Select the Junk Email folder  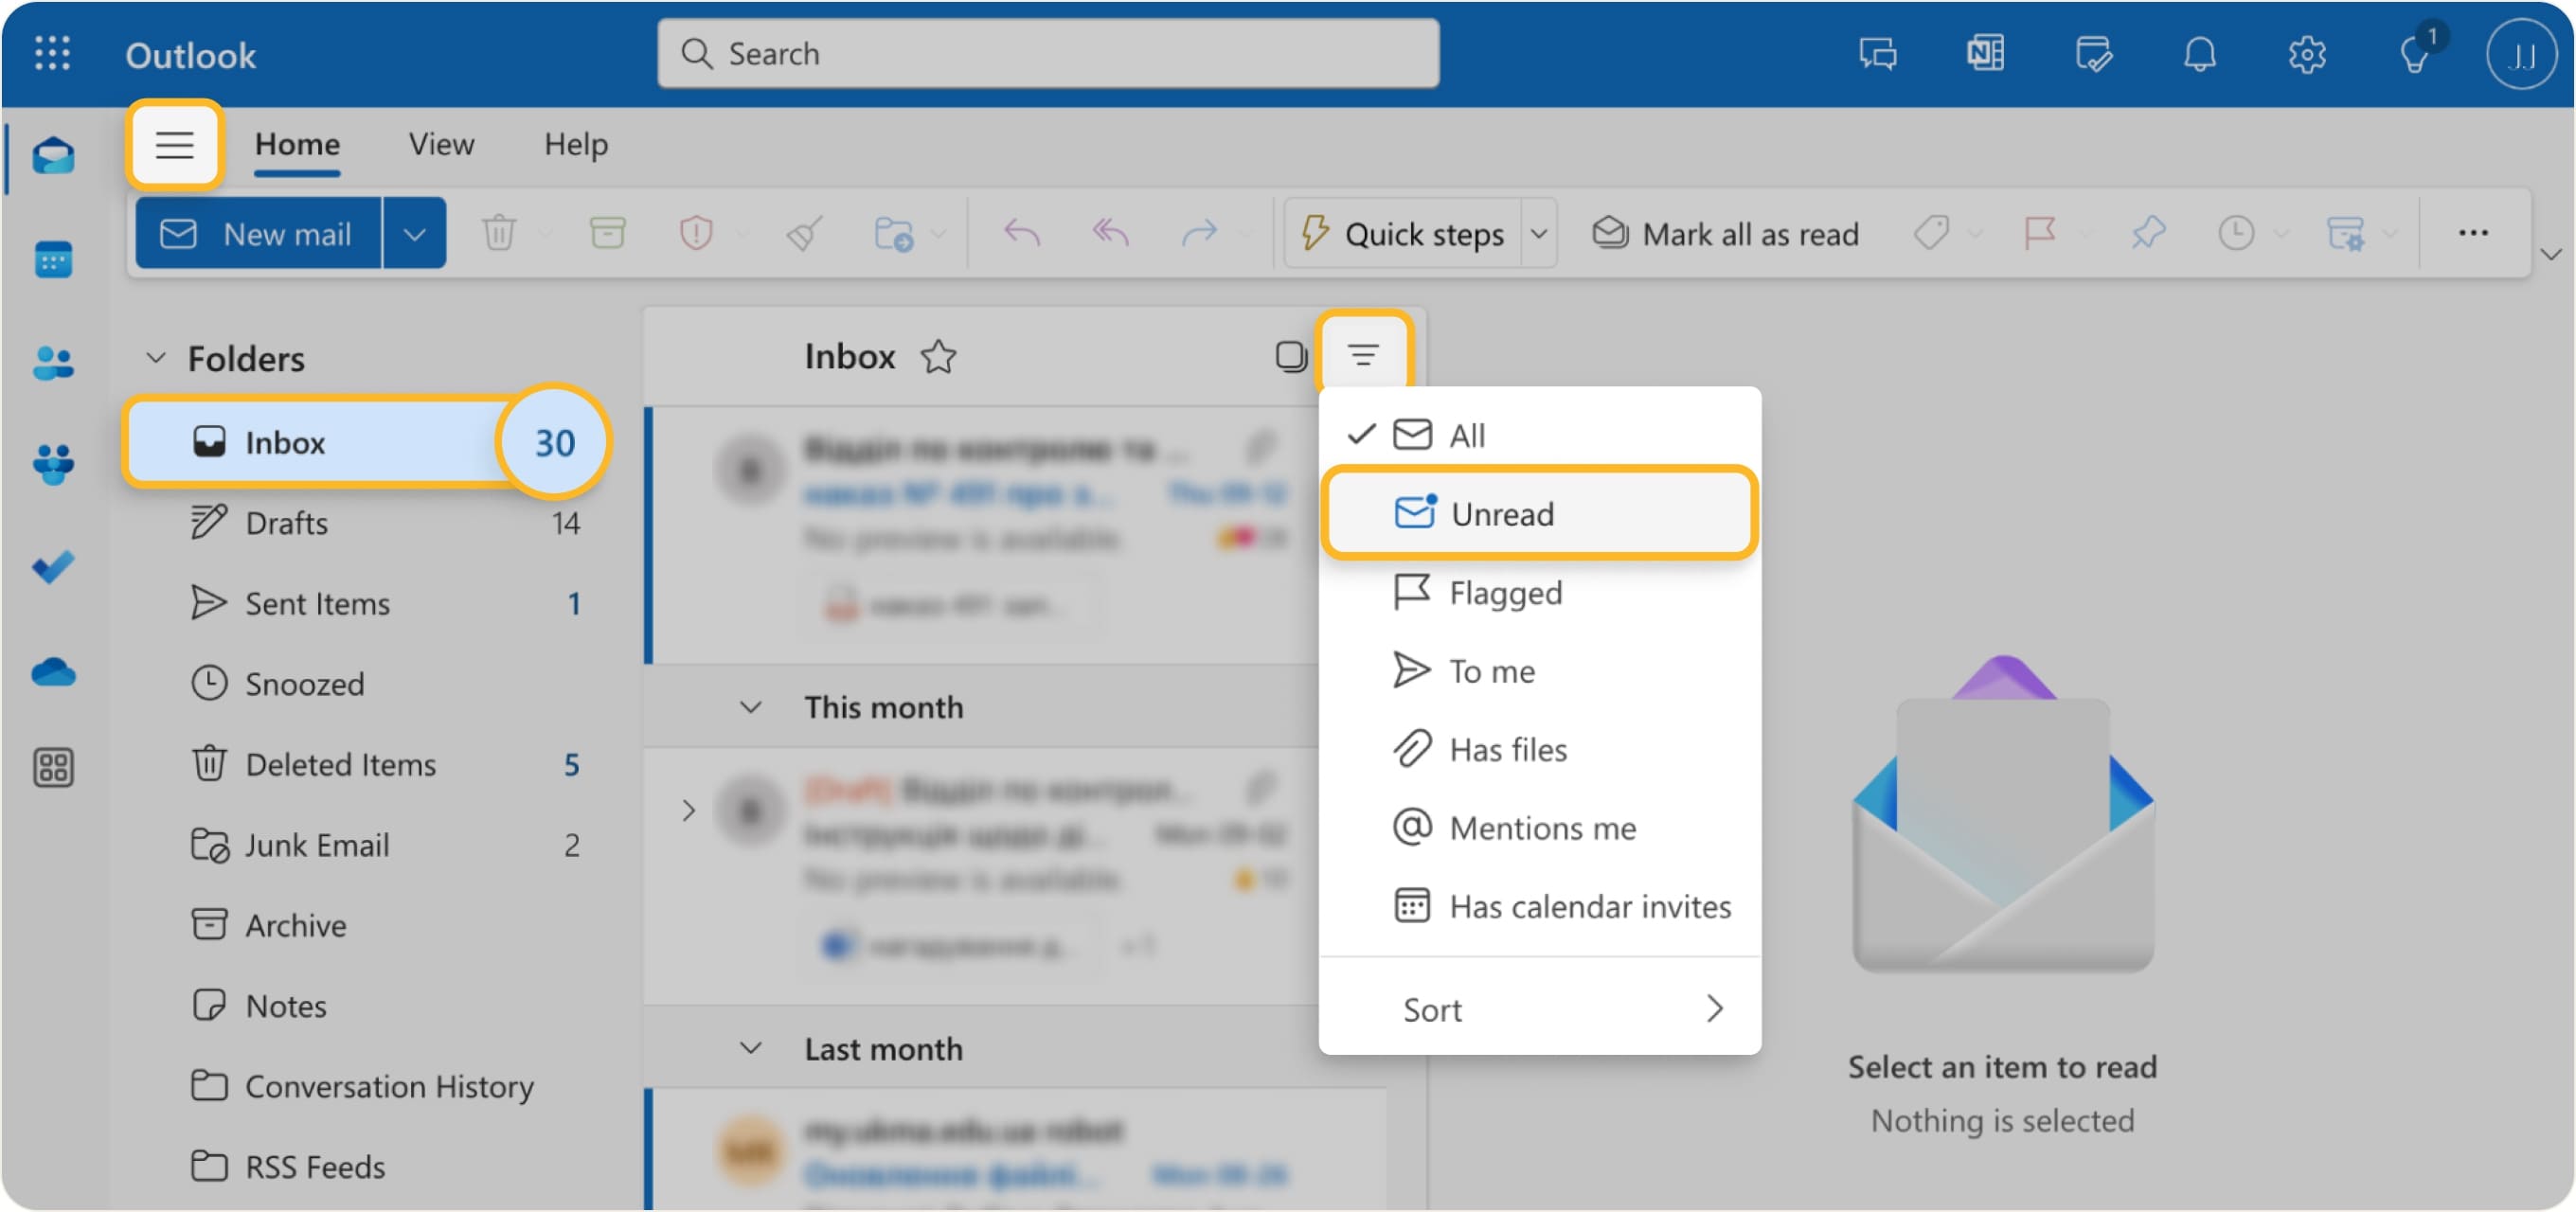[x=317, y=844]
